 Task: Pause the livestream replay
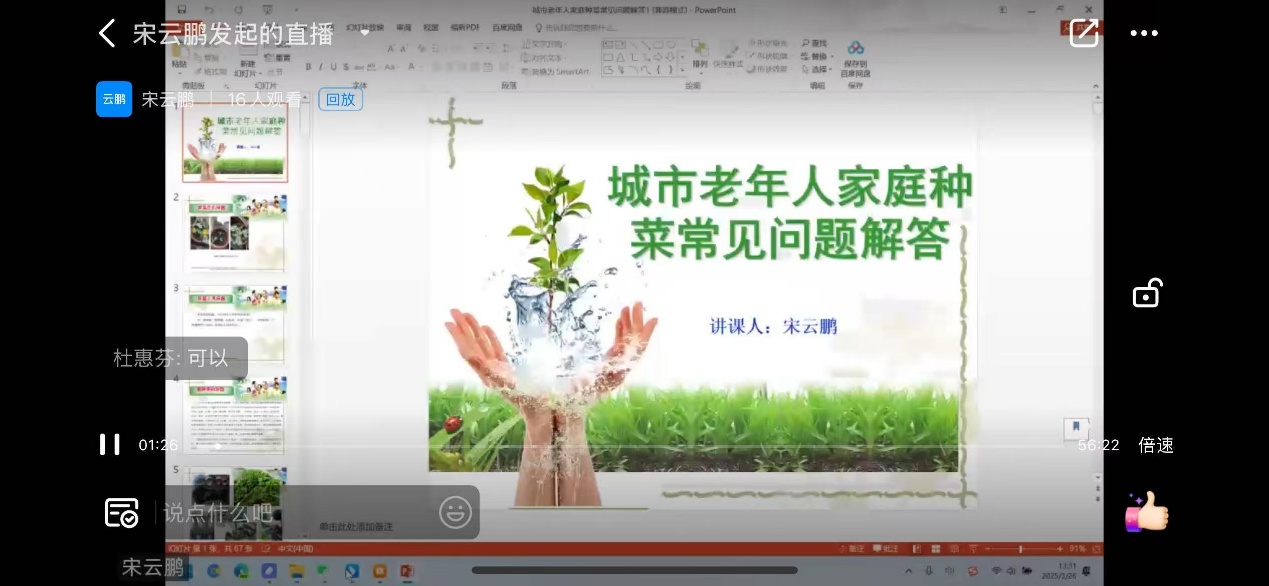(x=110, y=445)
